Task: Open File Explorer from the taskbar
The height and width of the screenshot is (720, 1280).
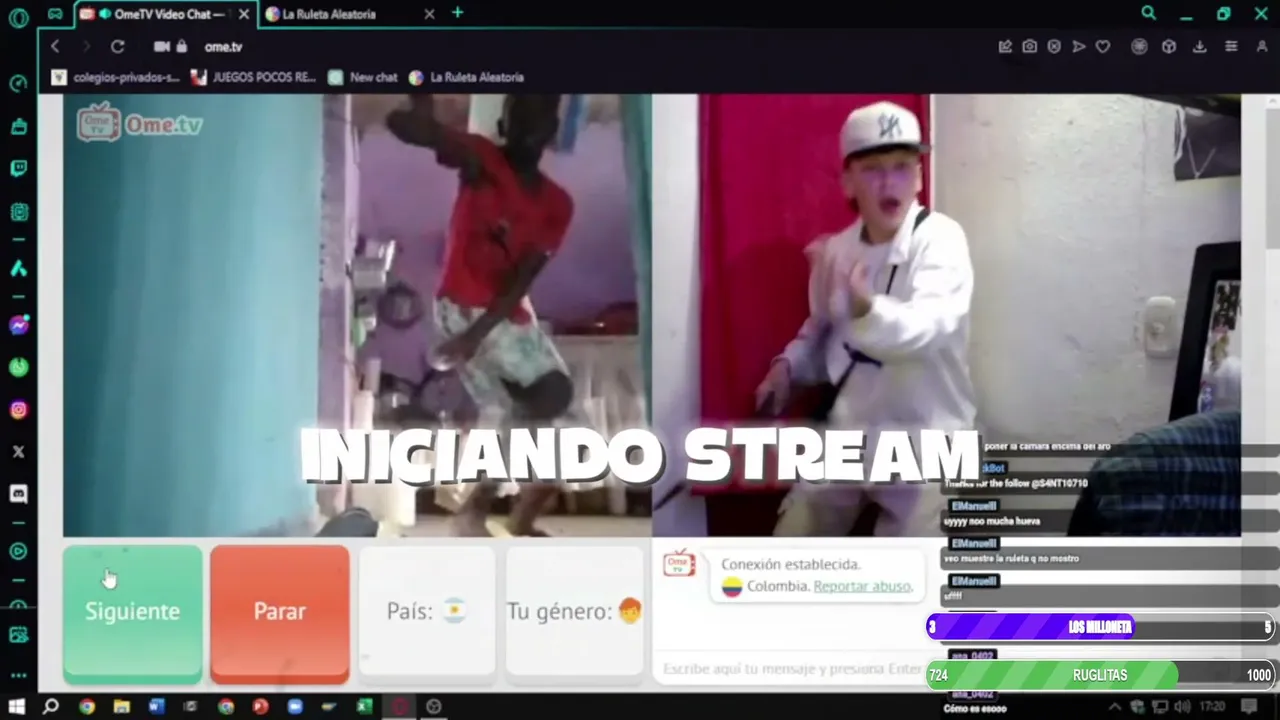Action: tap(121, 707)
